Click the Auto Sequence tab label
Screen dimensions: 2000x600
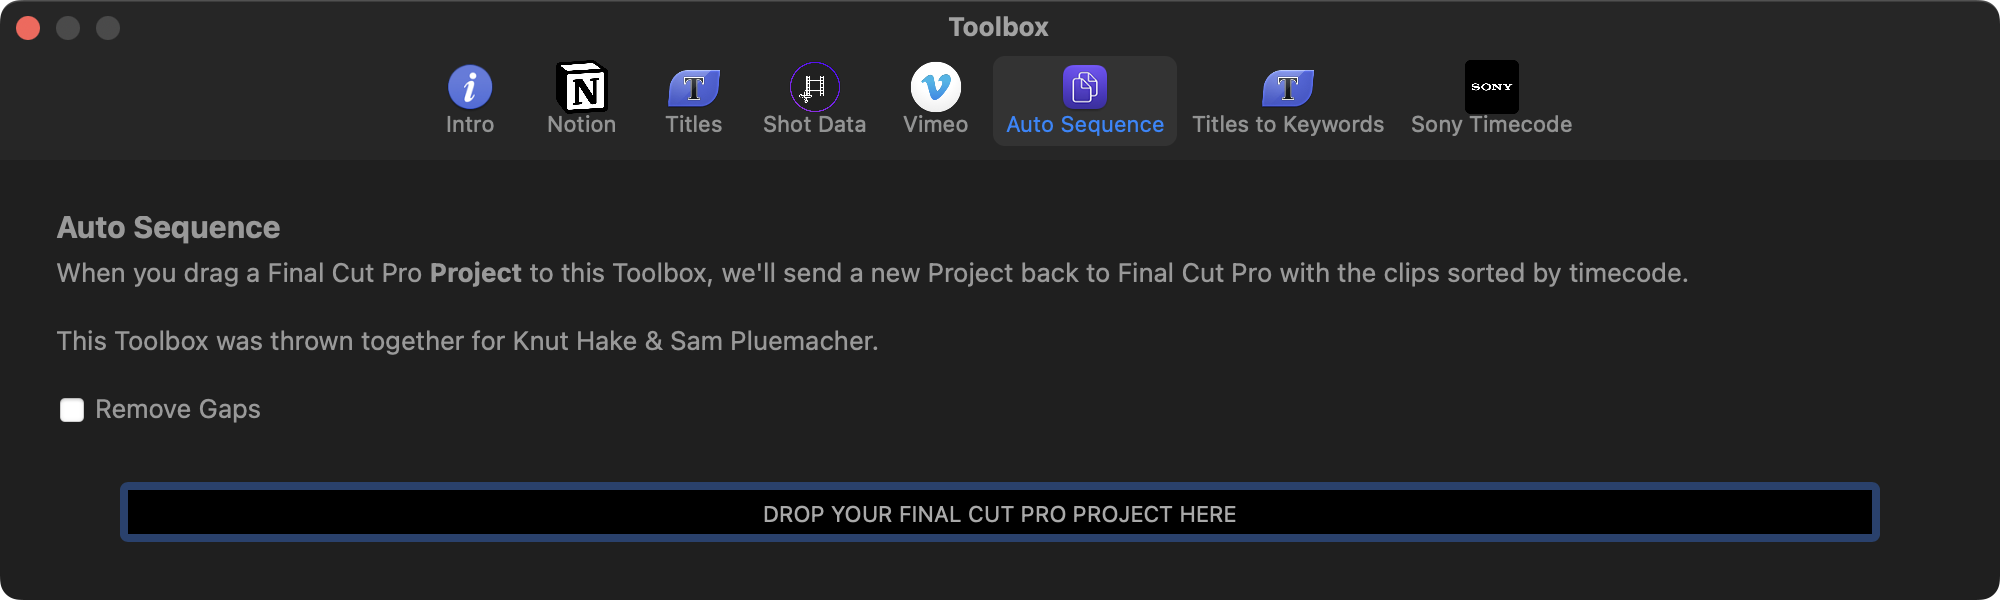tap(1085, 125)
